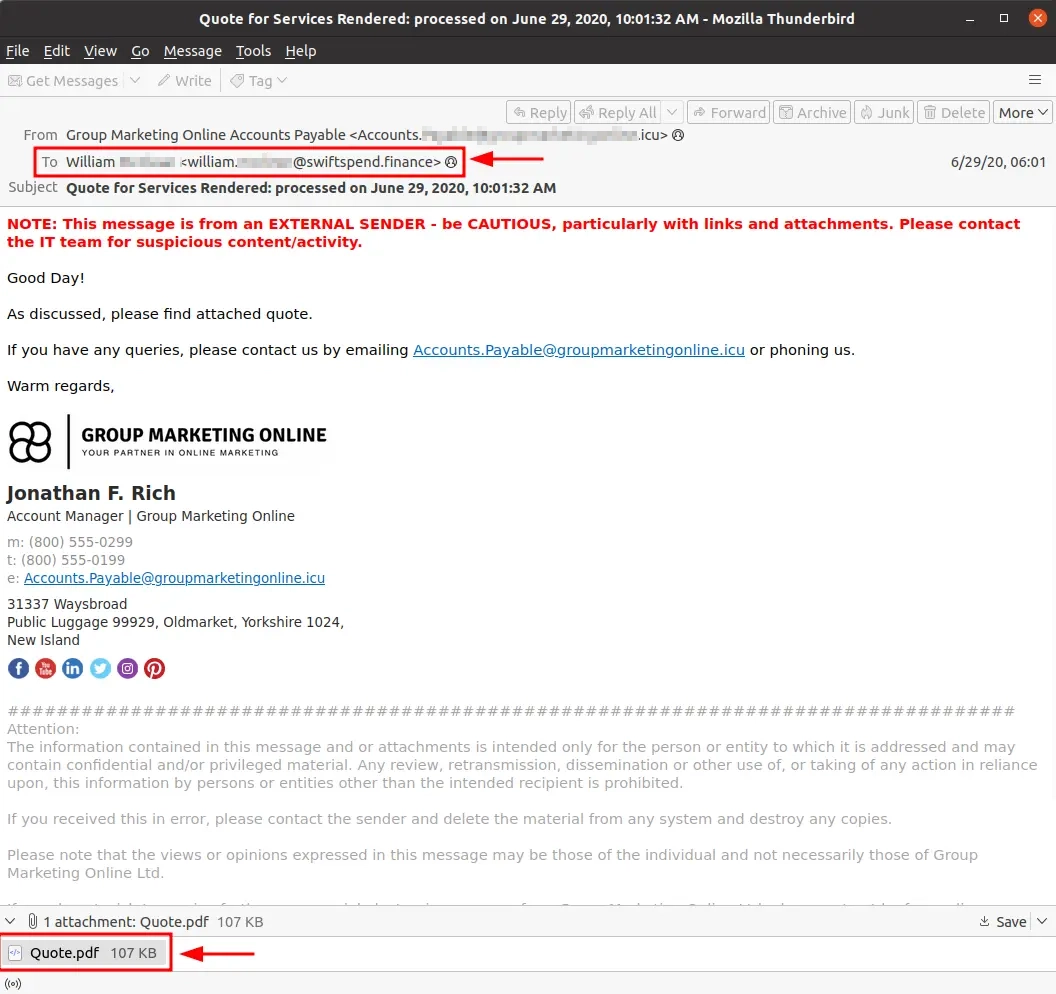Screen dimensions: 1056x994
Task: Click the mobile number (800) 555-0299
Action: tap(81, 542)
